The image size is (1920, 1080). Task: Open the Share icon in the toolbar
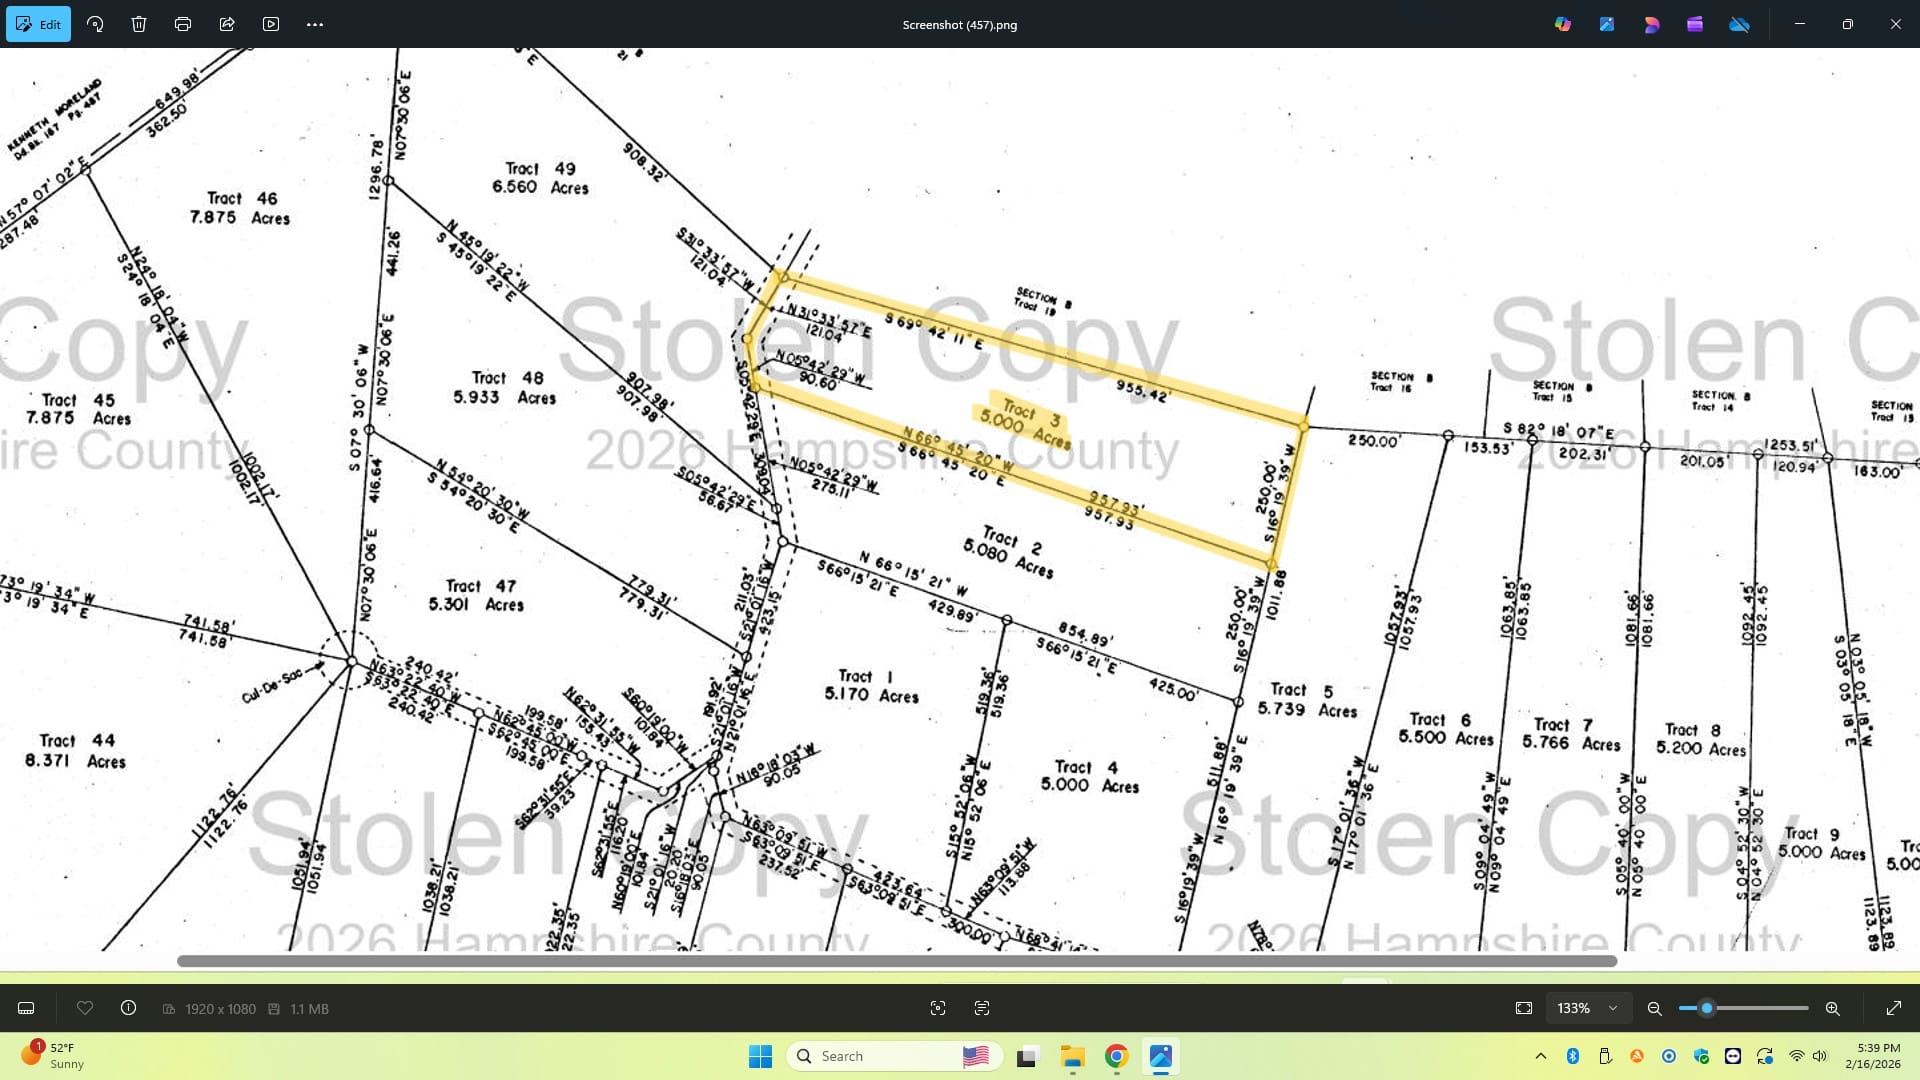[x=227, y=24]
